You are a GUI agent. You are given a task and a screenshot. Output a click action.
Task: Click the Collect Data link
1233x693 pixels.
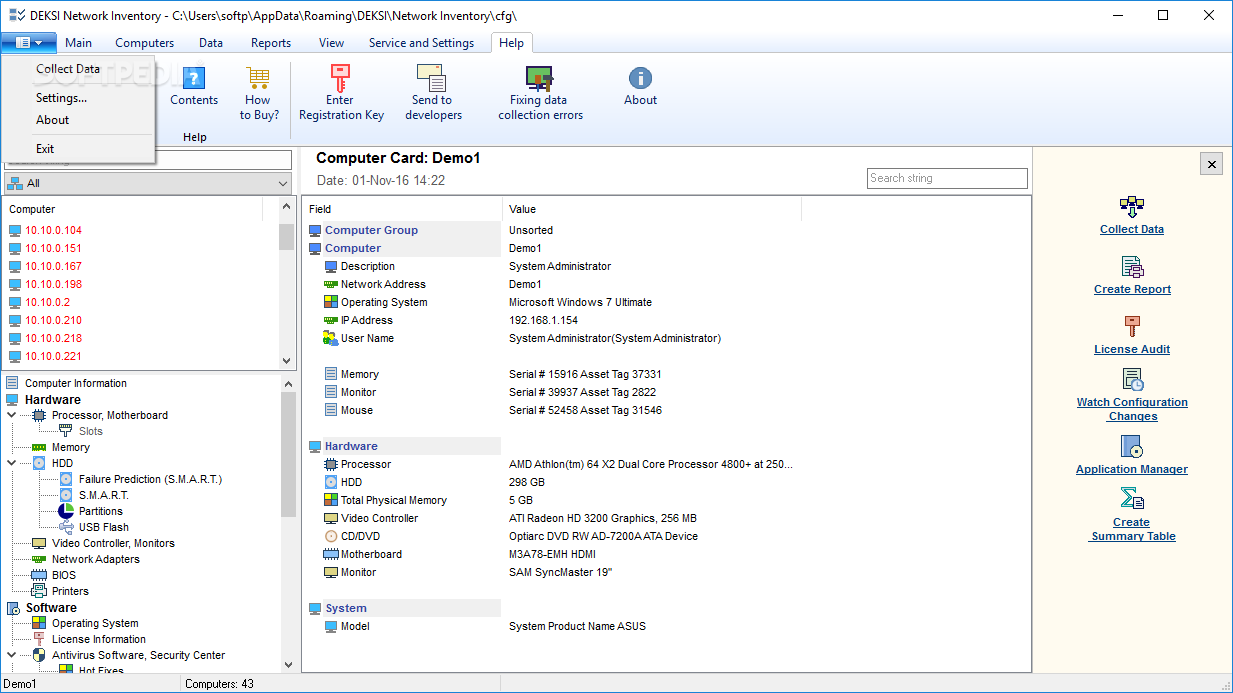pos(1132,229)
